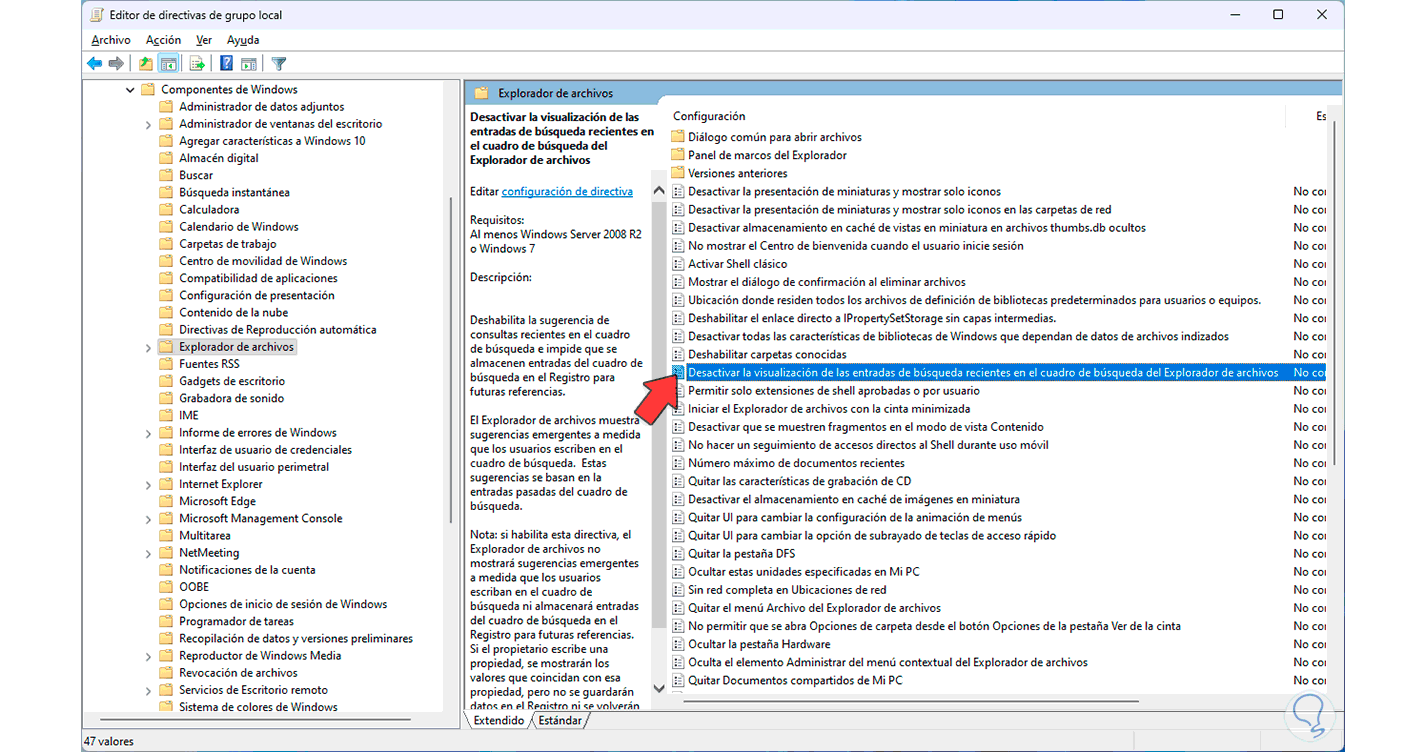
Task: Select Notificaciones de la cuenta tree item
Action: [x=247, y=570]
